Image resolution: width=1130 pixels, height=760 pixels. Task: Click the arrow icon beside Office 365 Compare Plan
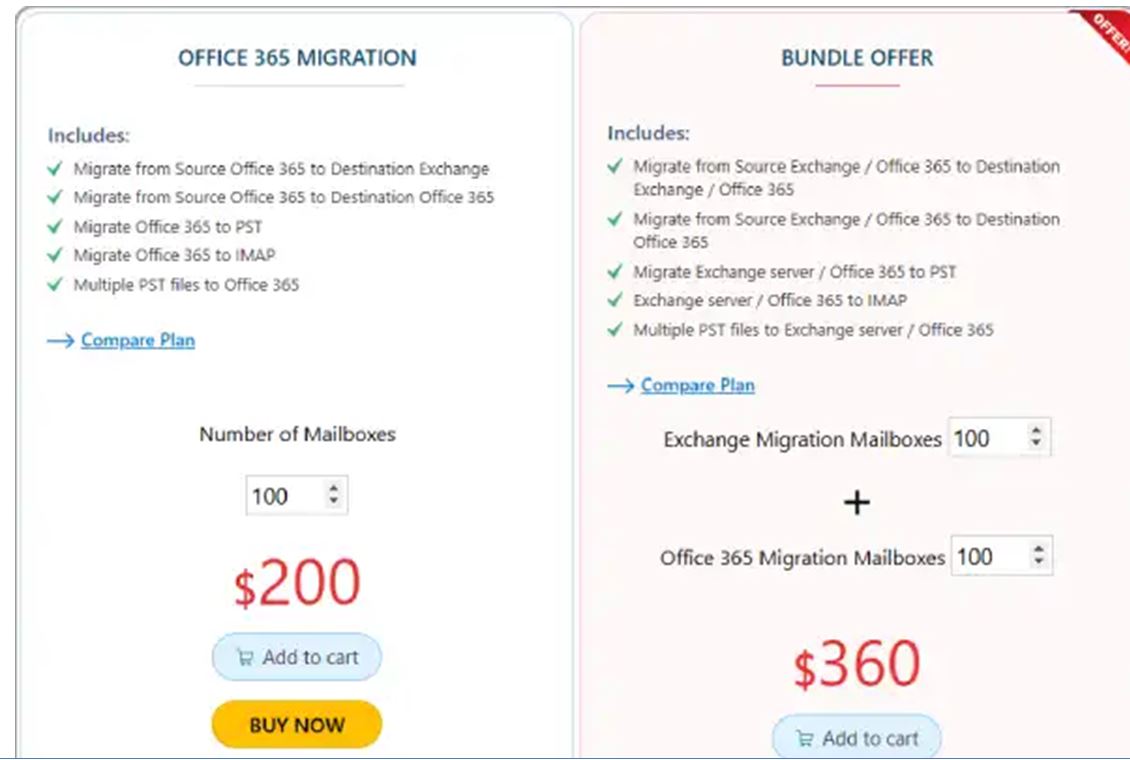point(60,341)
